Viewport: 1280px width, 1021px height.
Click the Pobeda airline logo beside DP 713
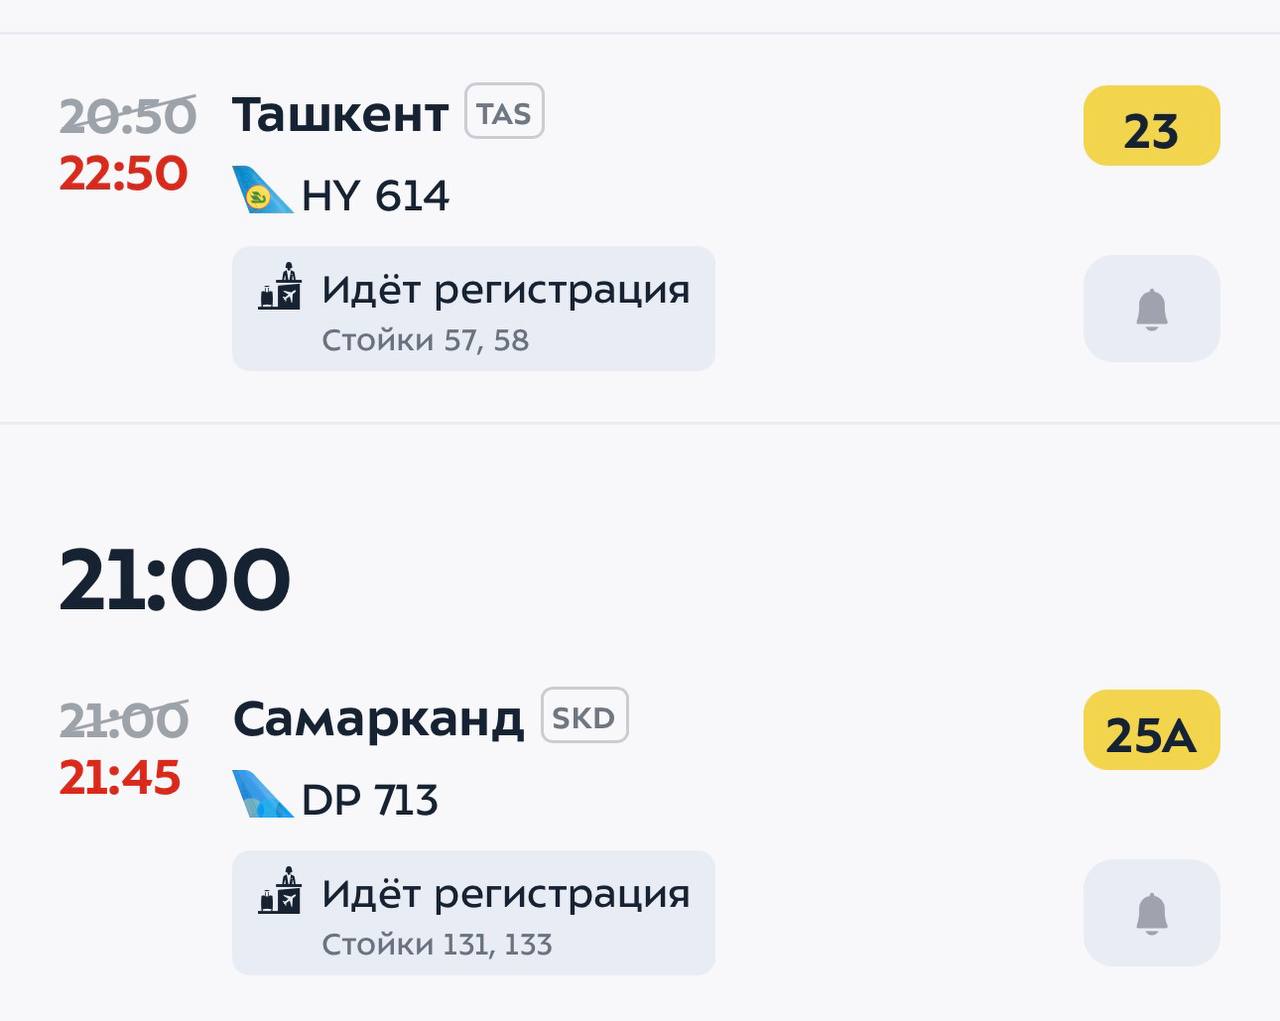click(262, 795)
